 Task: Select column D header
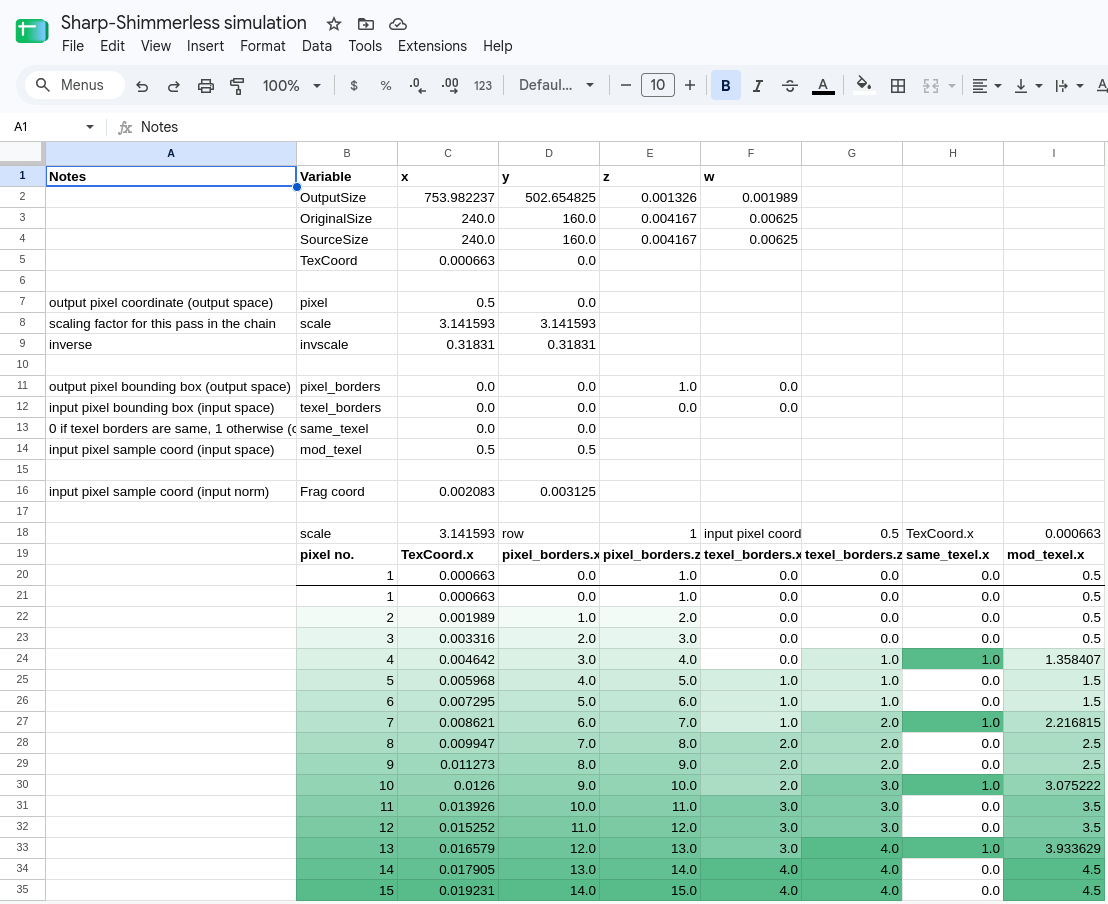tap(548, 153)
